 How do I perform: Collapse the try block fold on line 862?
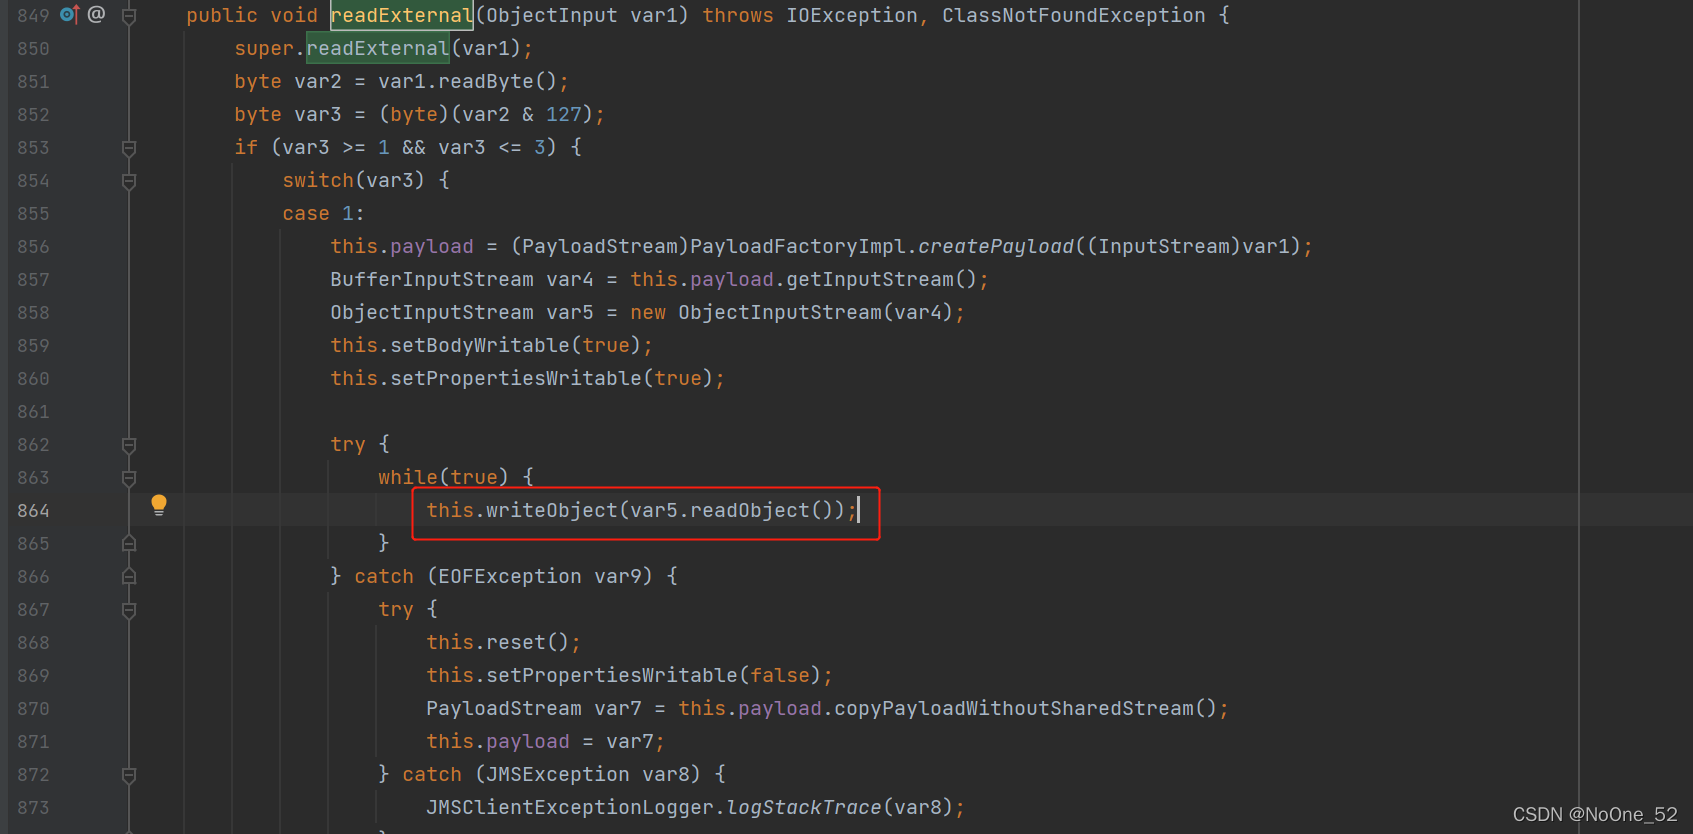click(129, 445)
